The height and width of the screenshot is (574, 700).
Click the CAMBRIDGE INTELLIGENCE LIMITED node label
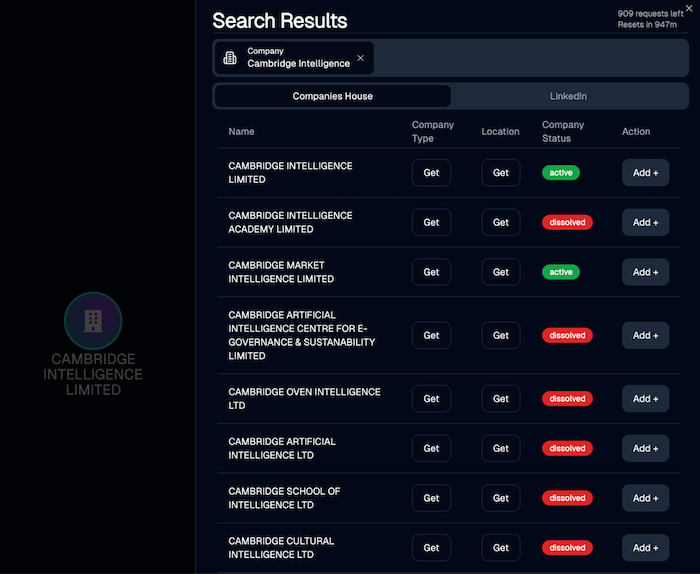click(93, 374)
